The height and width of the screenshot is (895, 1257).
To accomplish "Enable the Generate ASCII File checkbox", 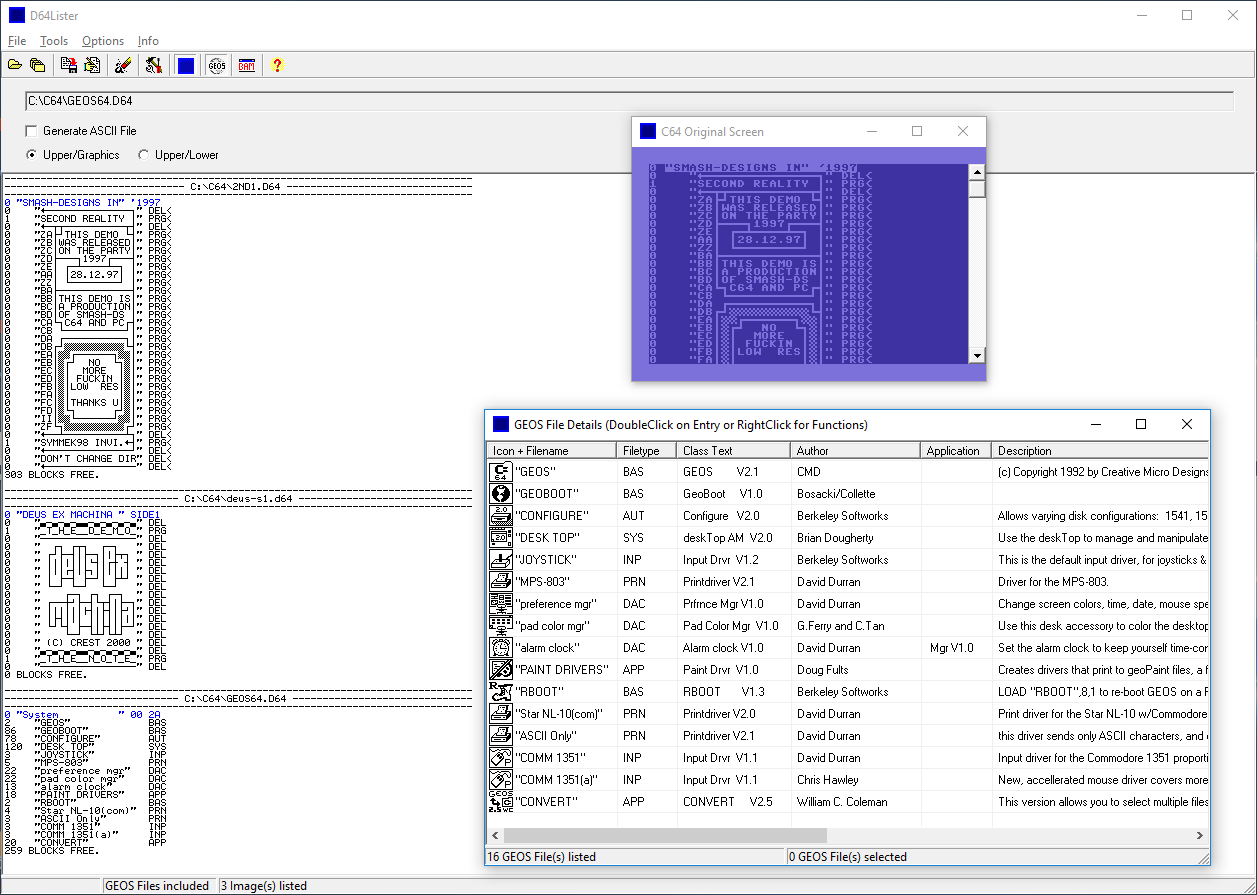I will 32,131.
